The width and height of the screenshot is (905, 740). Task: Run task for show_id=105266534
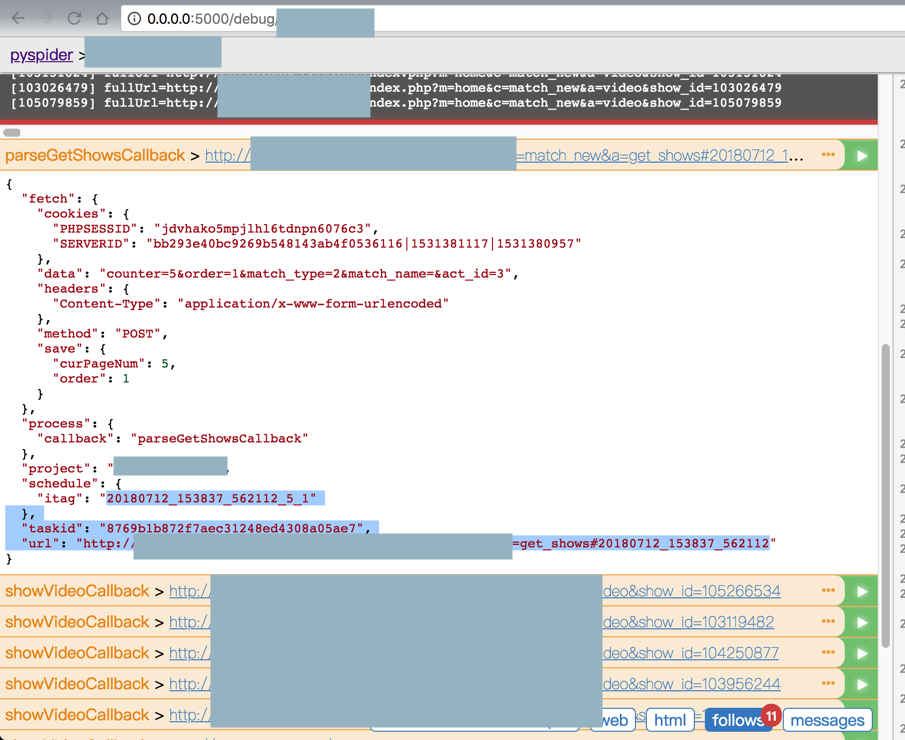click(x=862, y=591)
